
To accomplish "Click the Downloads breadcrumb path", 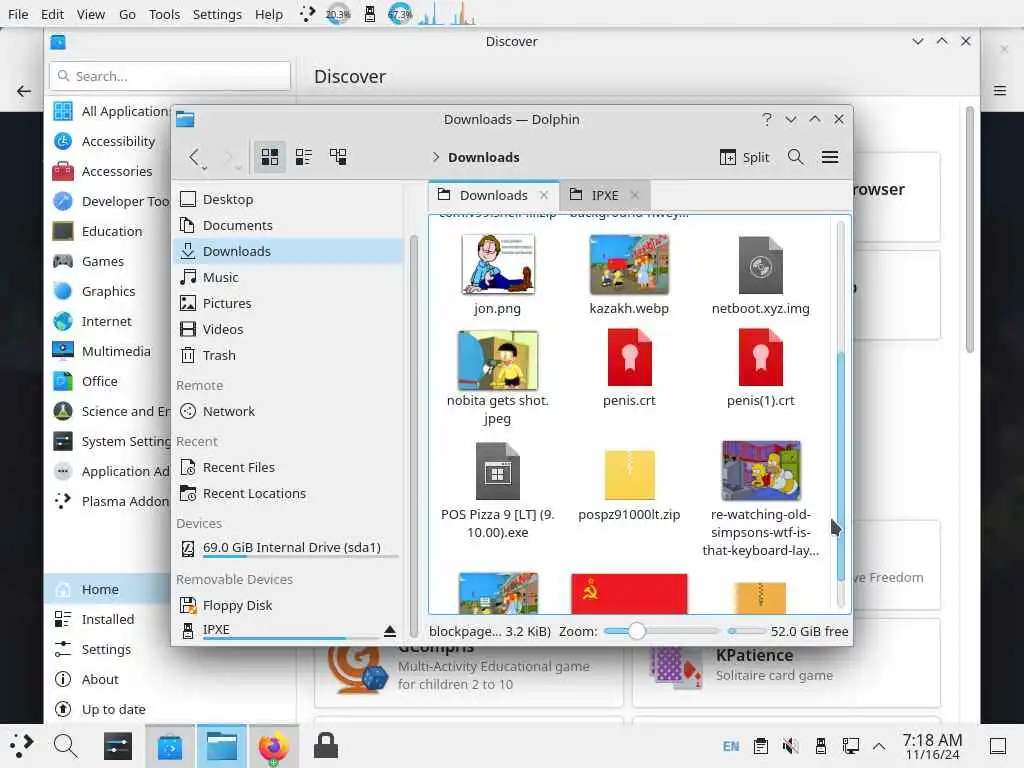I will (484, 157).
